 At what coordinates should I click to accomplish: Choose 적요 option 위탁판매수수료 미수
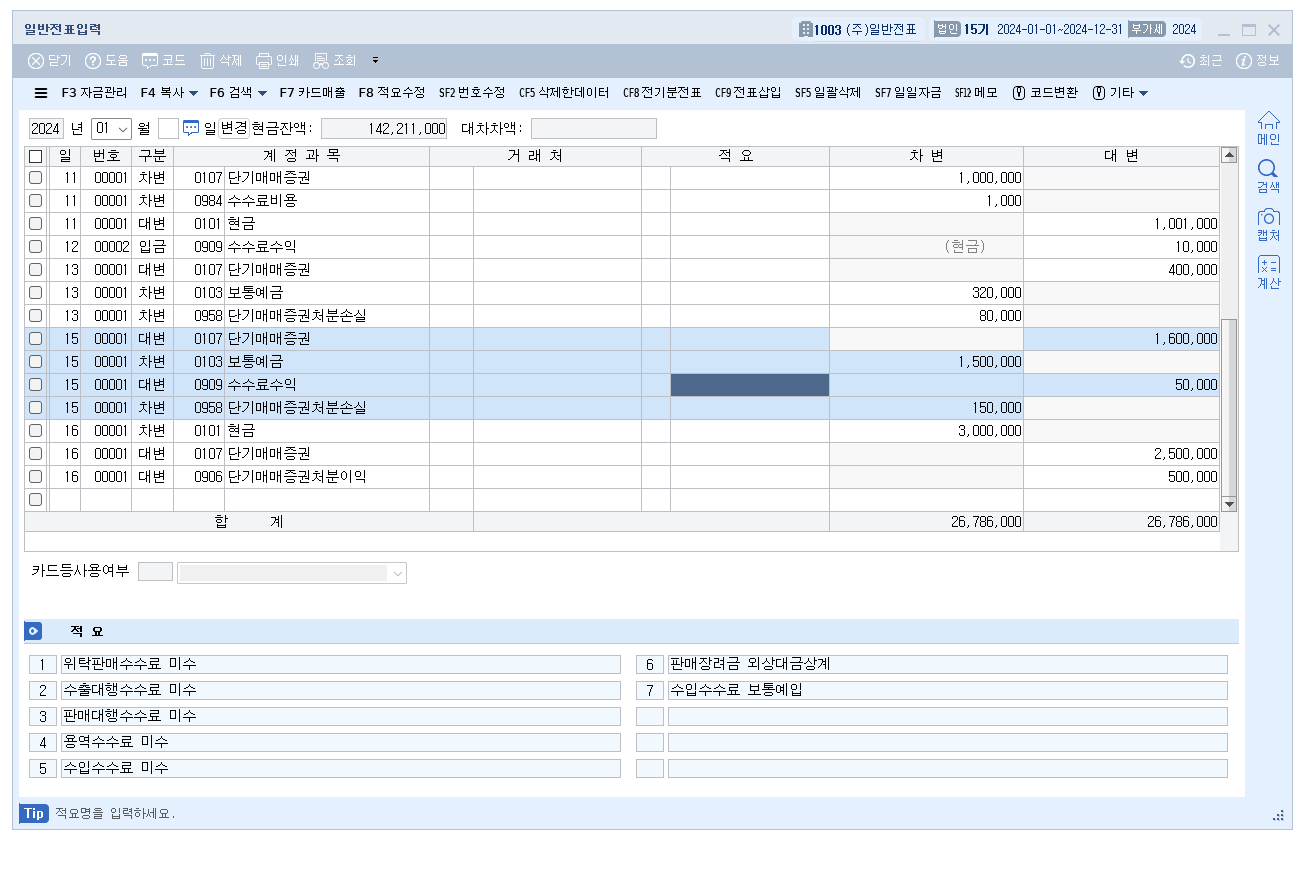coord(340,665)
